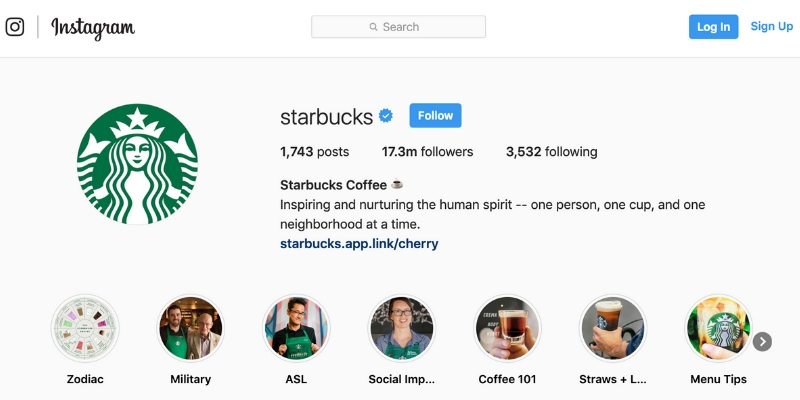Screen dimensions: 800x400
Task: Open the Starbucks siren profile picture
Action: [137, 164]
